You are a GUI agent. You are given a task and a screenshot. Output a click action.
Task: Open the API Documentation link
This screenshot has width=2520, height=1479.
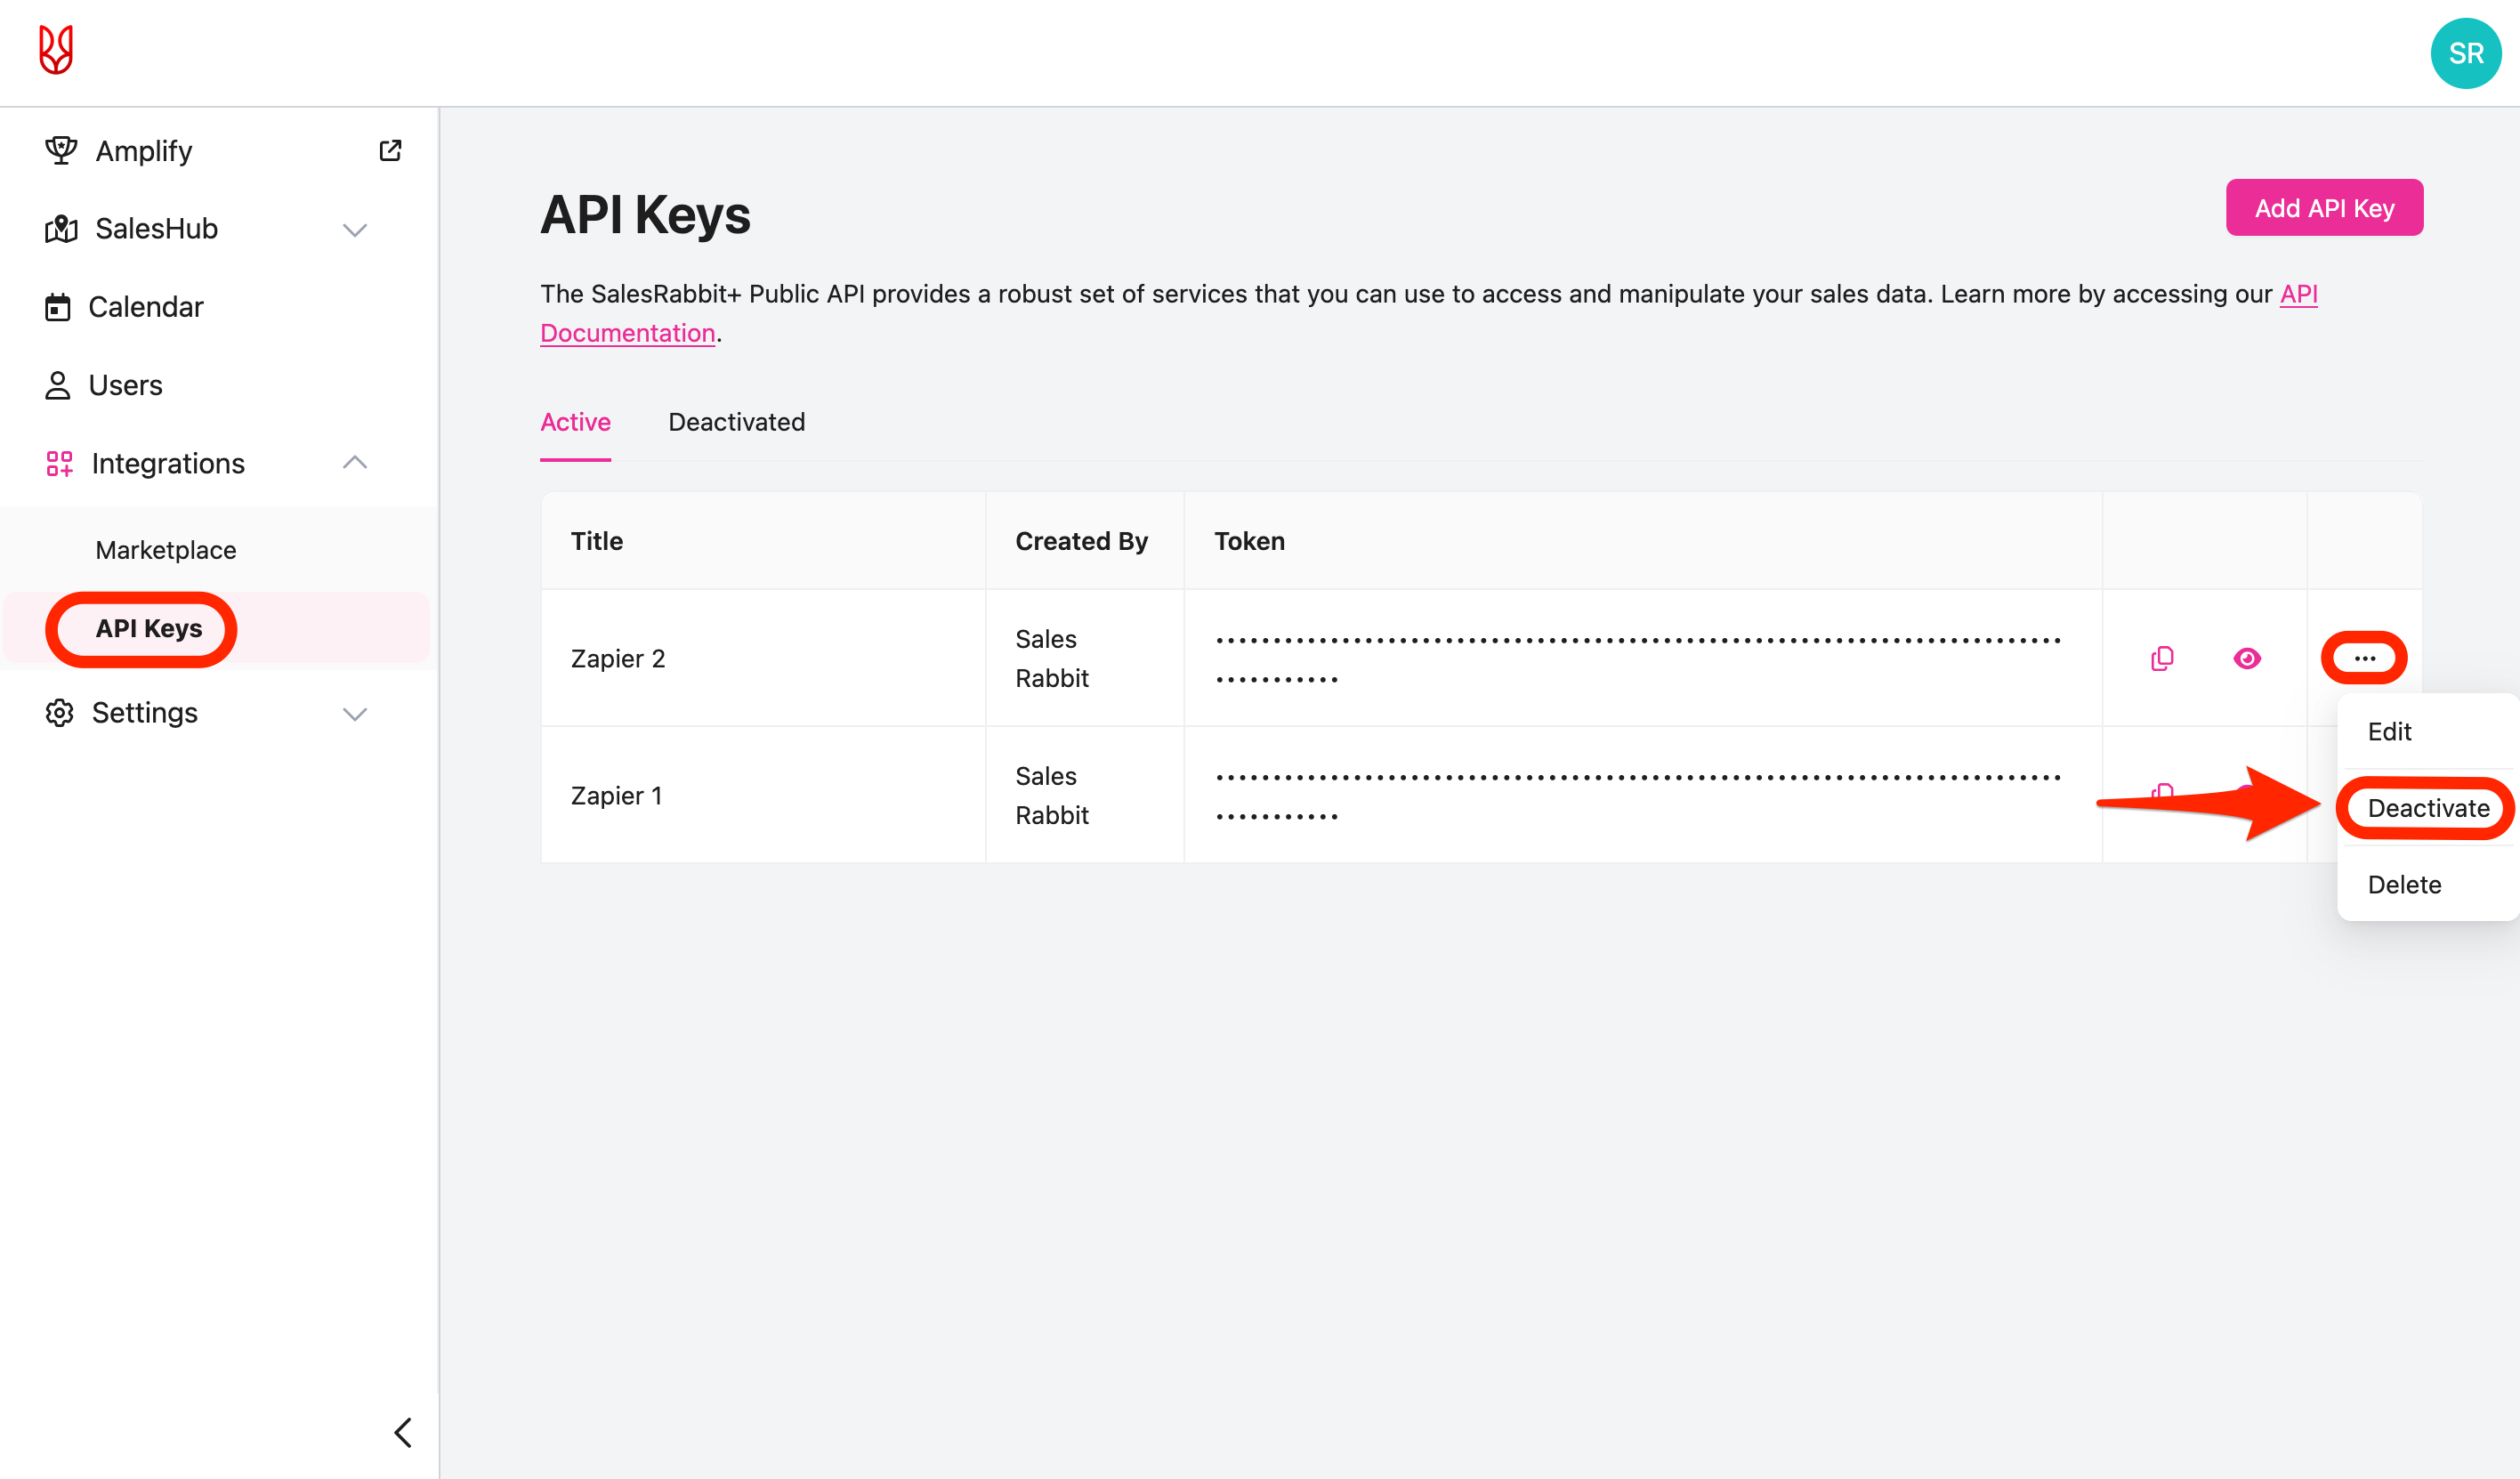[628, 333]
